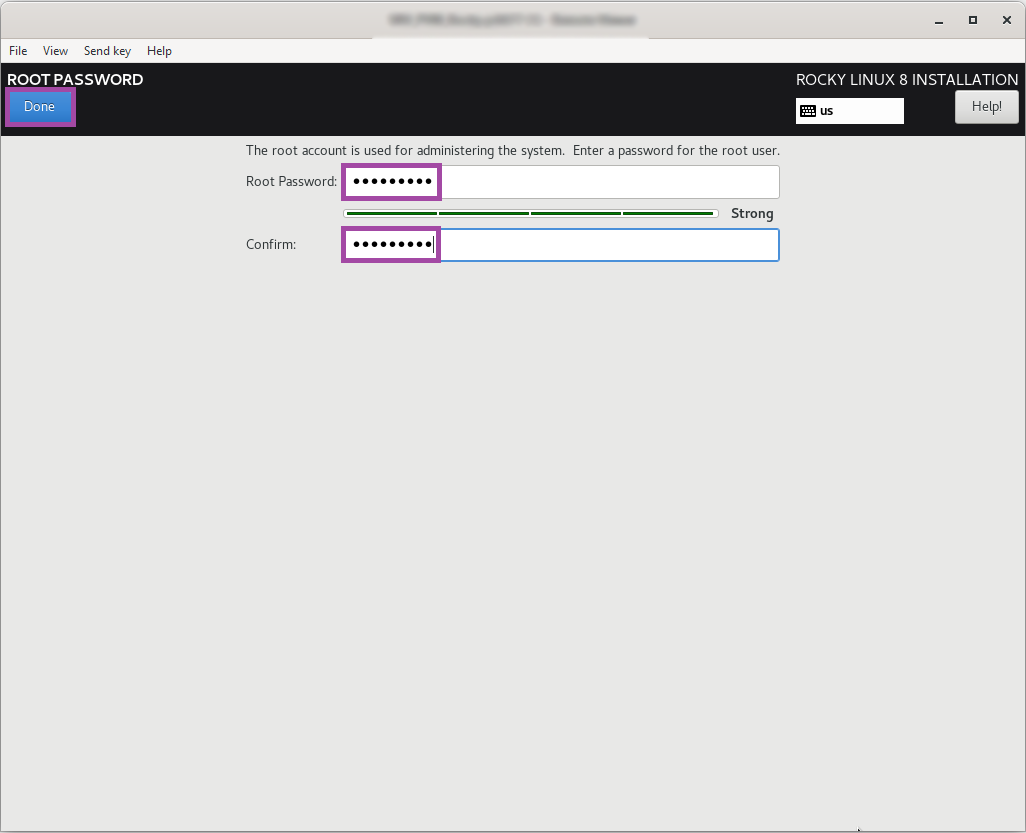Click the Confirm: label

coord(271,244)
